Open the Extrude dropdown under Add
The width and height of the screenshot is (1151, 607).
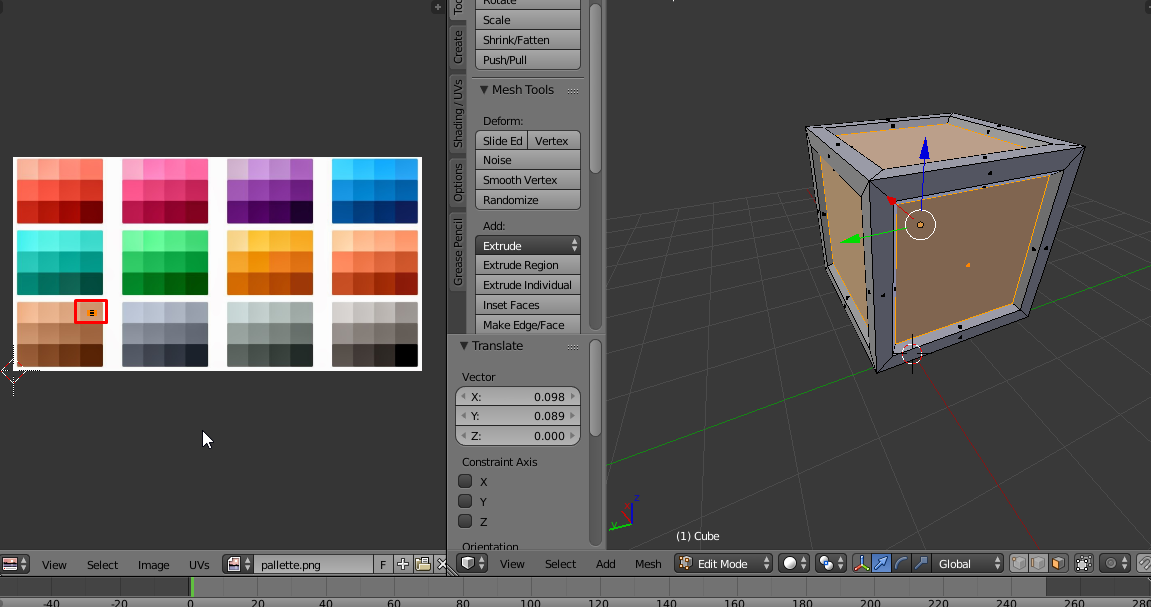[x=528, y=245]
